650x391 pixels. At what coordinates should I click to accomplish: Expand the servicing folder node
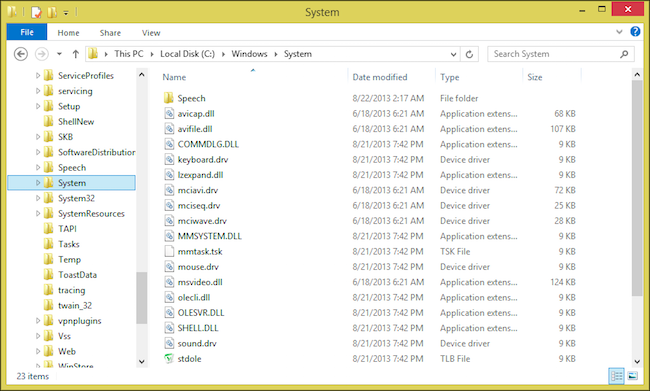coord(38,91)
